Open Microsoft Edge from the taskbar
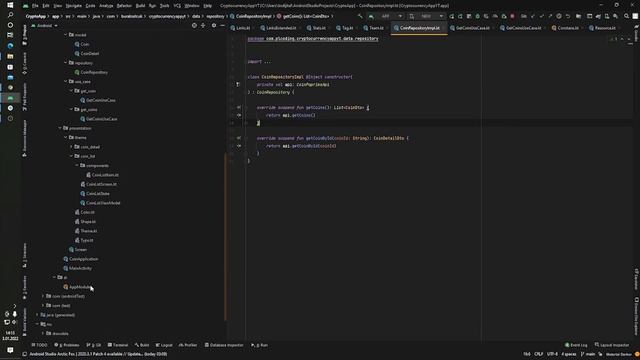The image size is (640, 360). 10,46
